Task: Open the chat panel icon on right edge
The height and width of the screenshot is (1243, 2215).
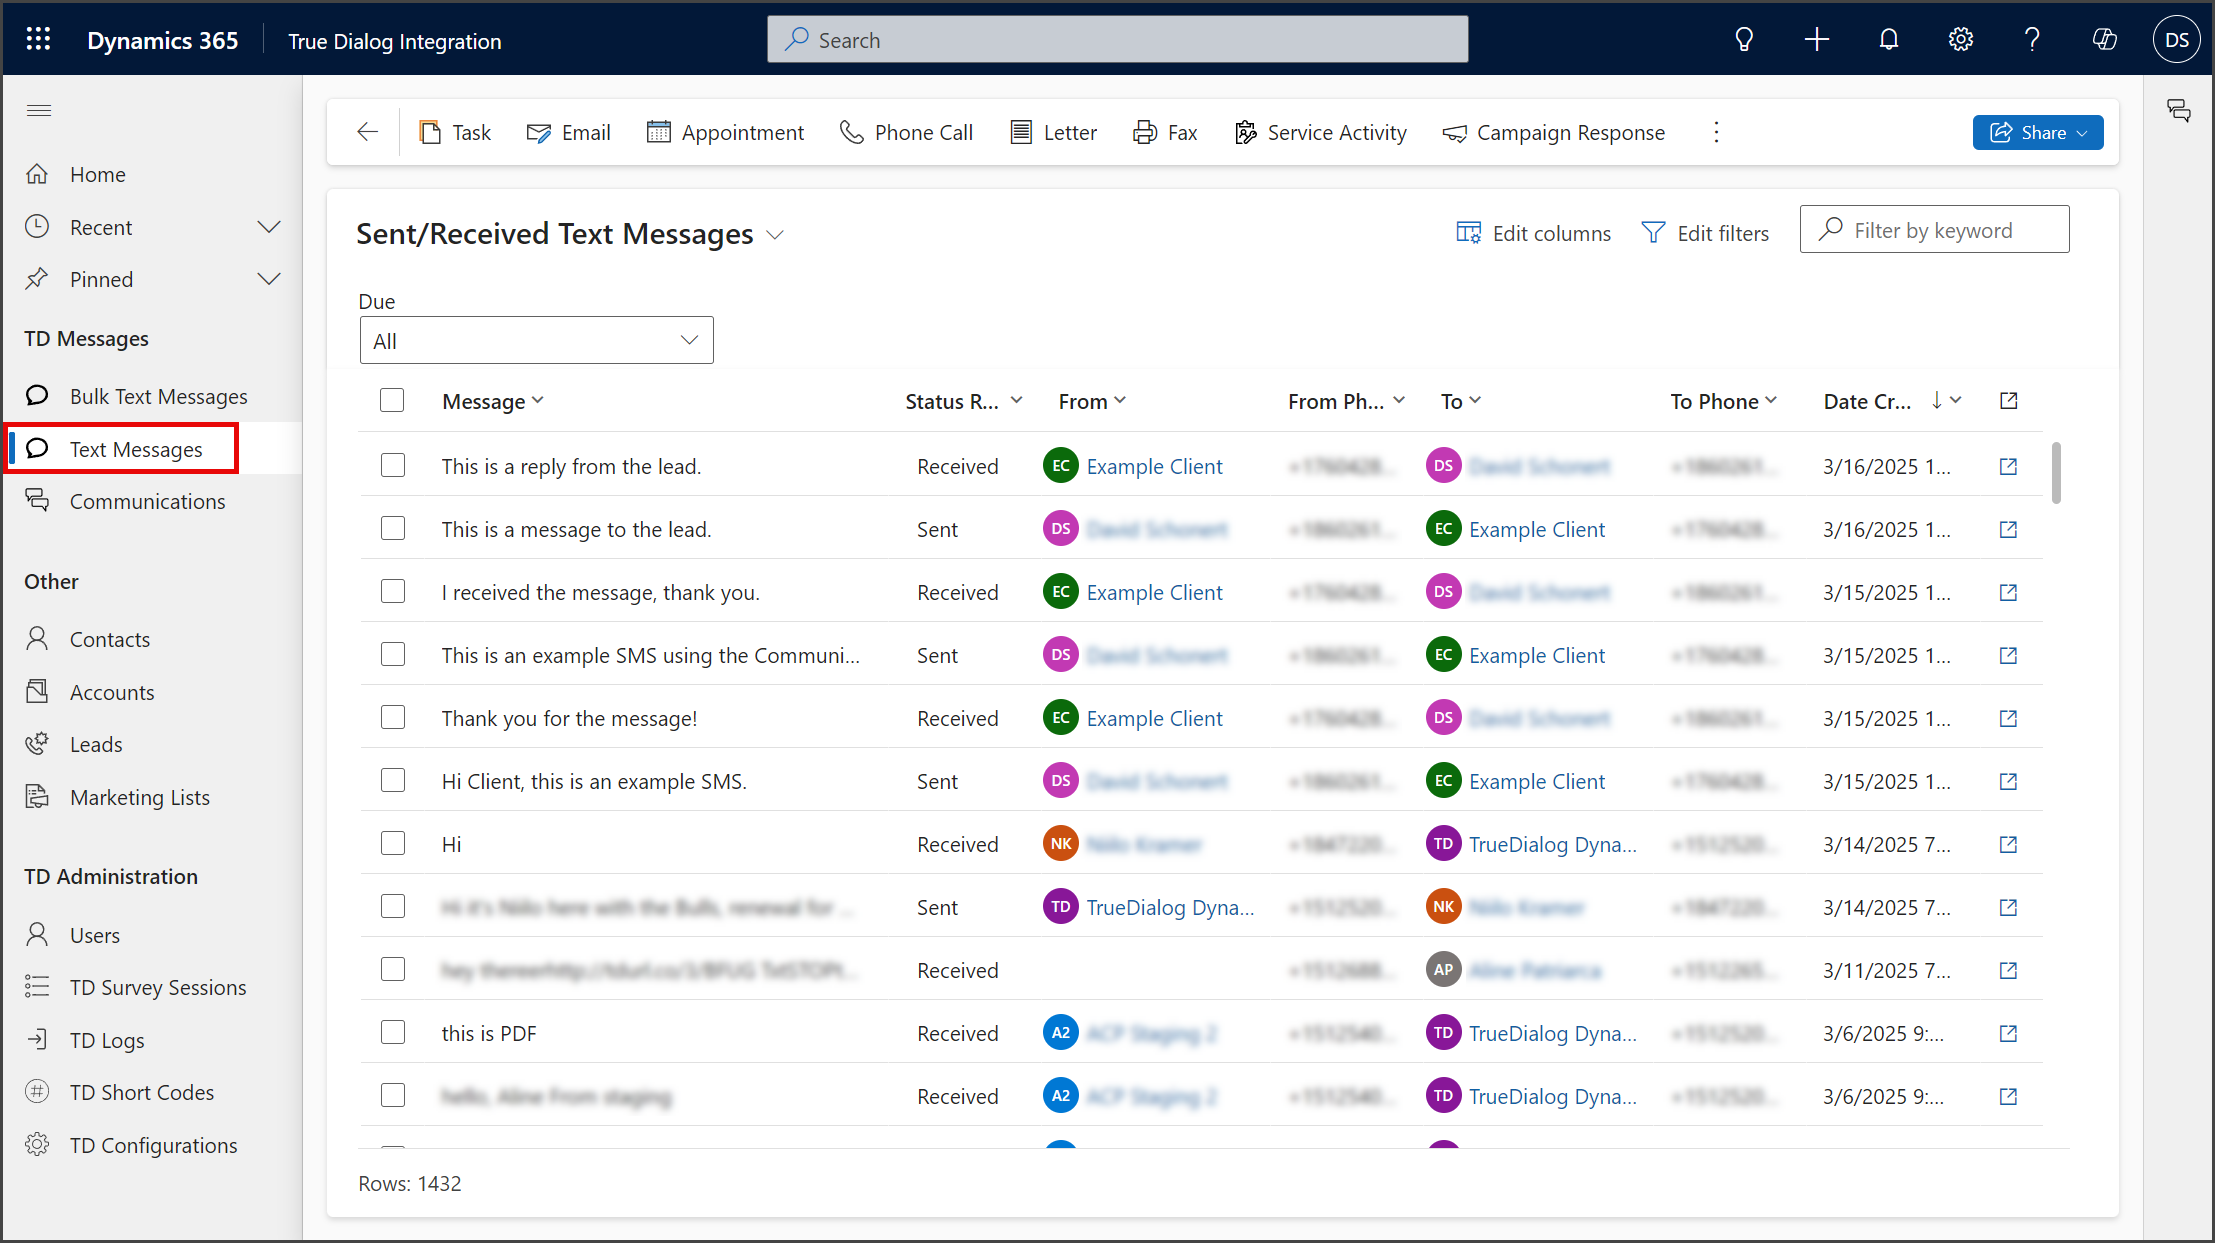Action: [2178, 110]
